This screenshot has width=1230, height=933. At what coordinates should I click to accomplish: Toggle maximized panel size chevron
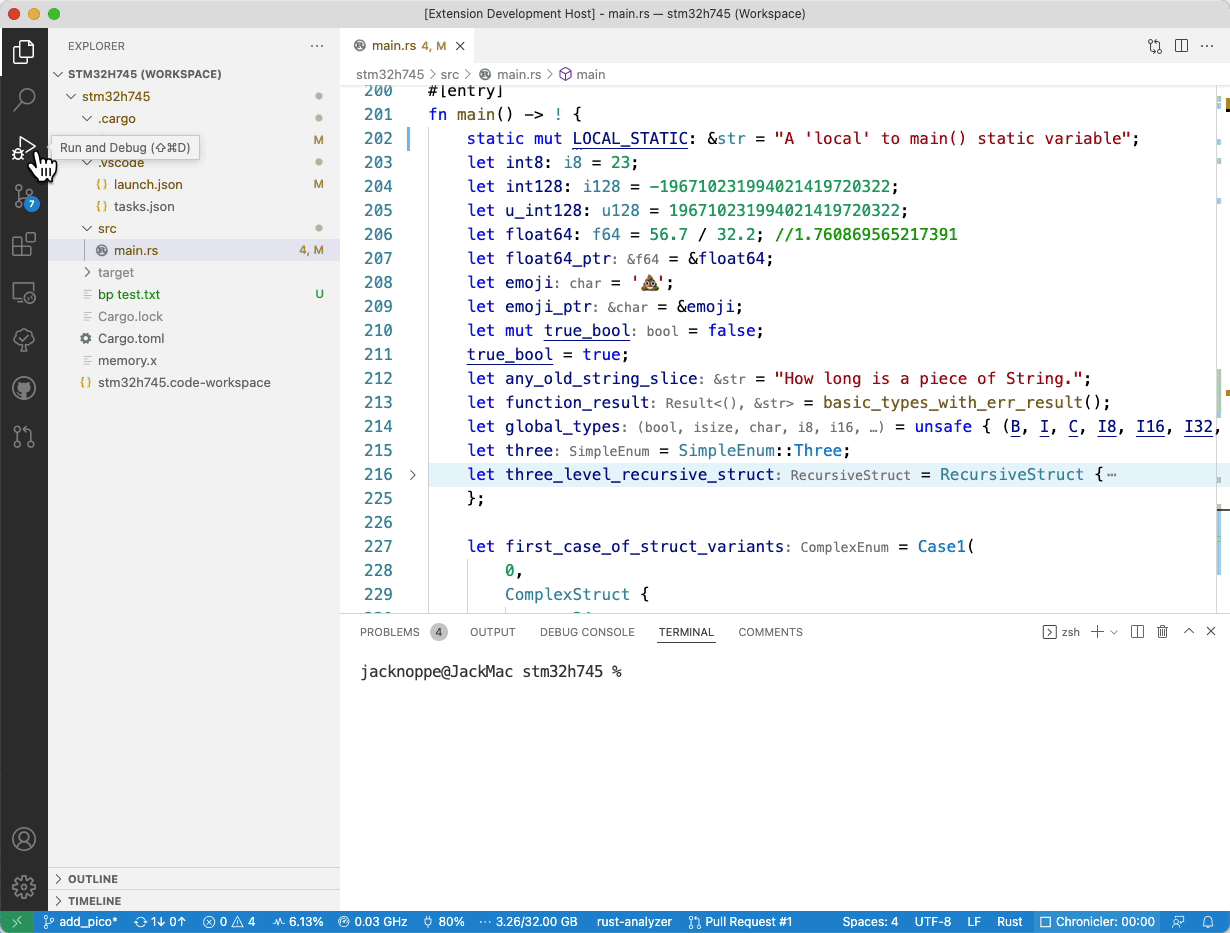[x=1188, y=632]
